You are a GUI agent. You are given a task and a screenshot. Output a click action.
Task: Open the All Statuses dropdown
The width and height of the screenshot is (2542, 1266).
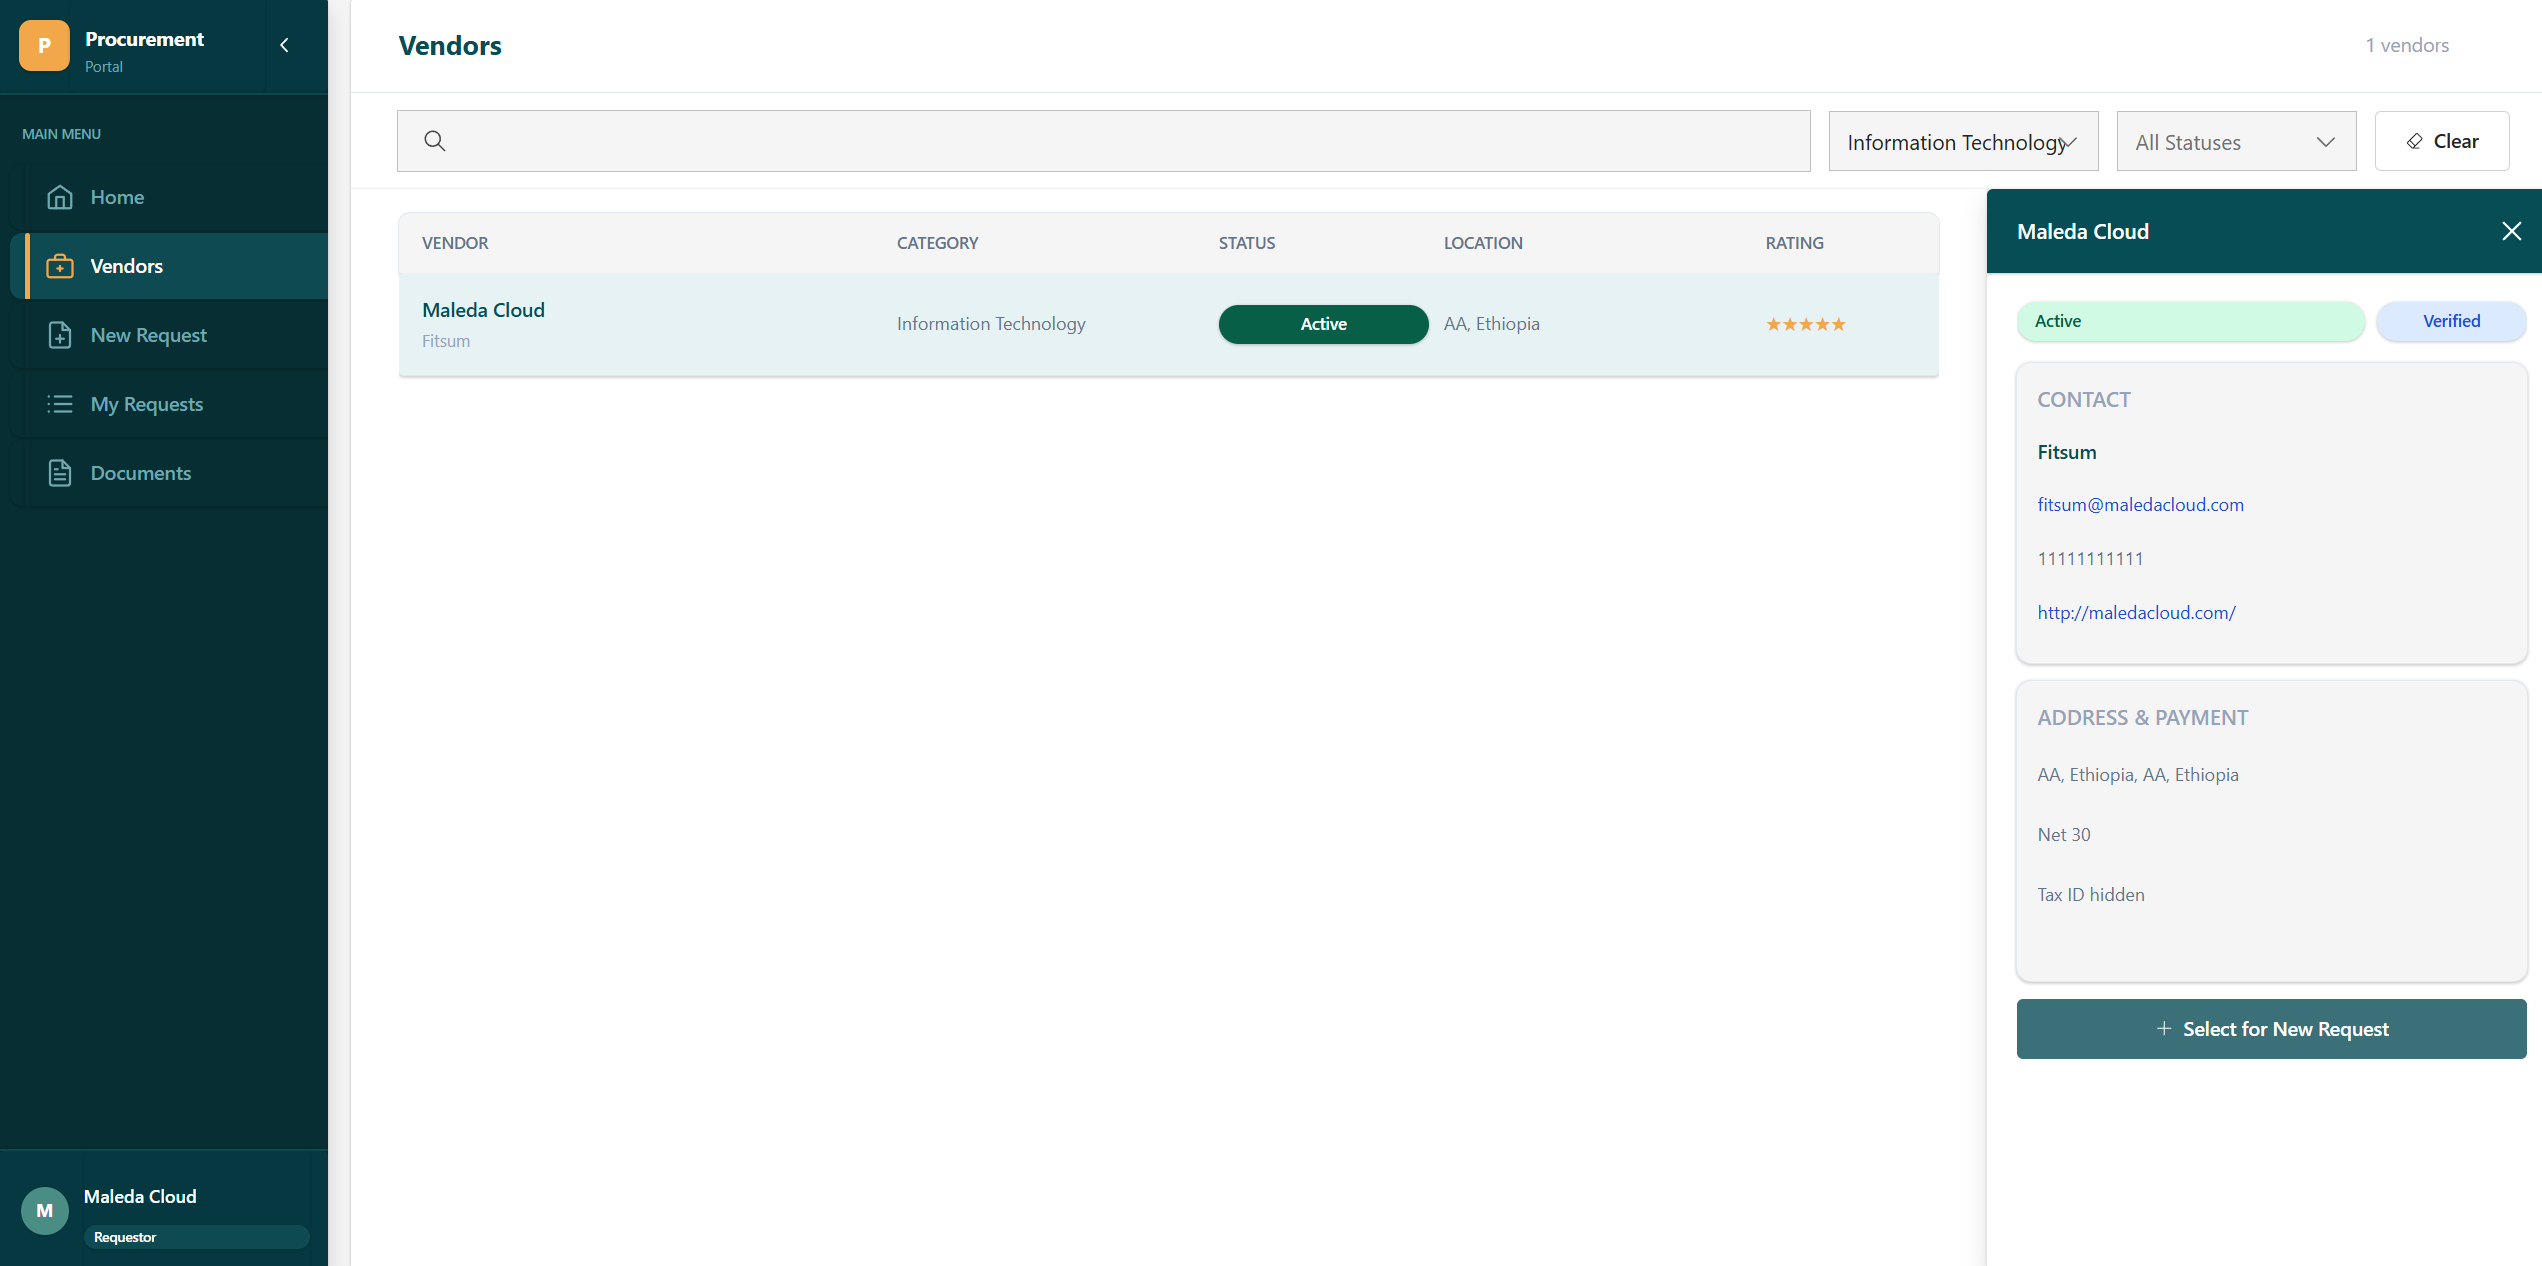[x=2236, y=141]
